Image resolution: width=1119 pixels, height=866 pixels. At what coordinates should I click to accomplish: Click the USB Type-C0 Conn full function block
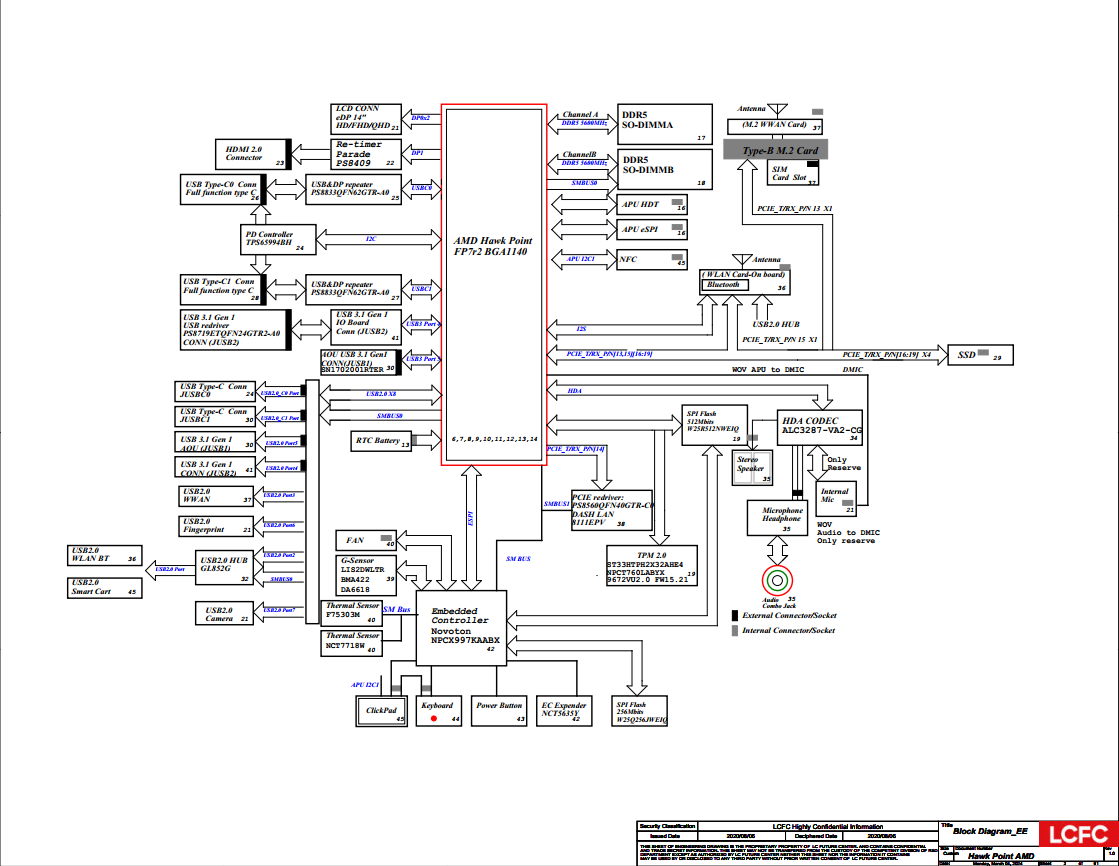[223, 189]
